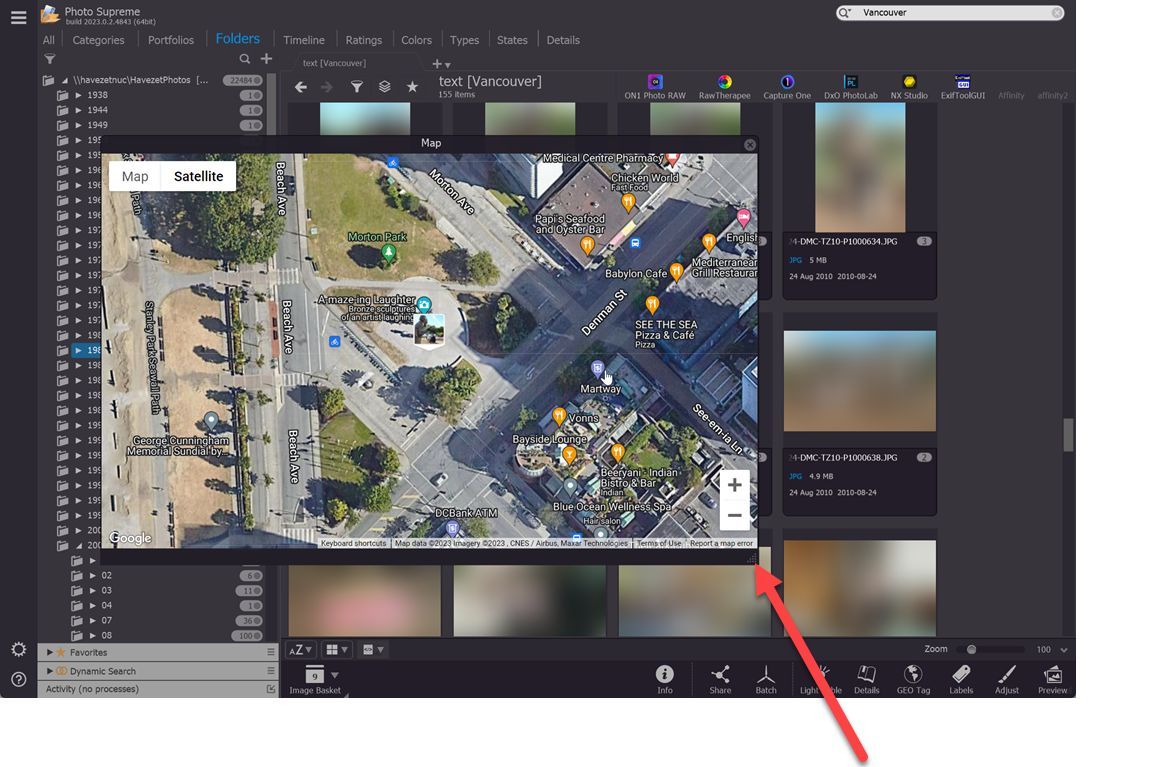Open the Info panel

pos(664,679)
